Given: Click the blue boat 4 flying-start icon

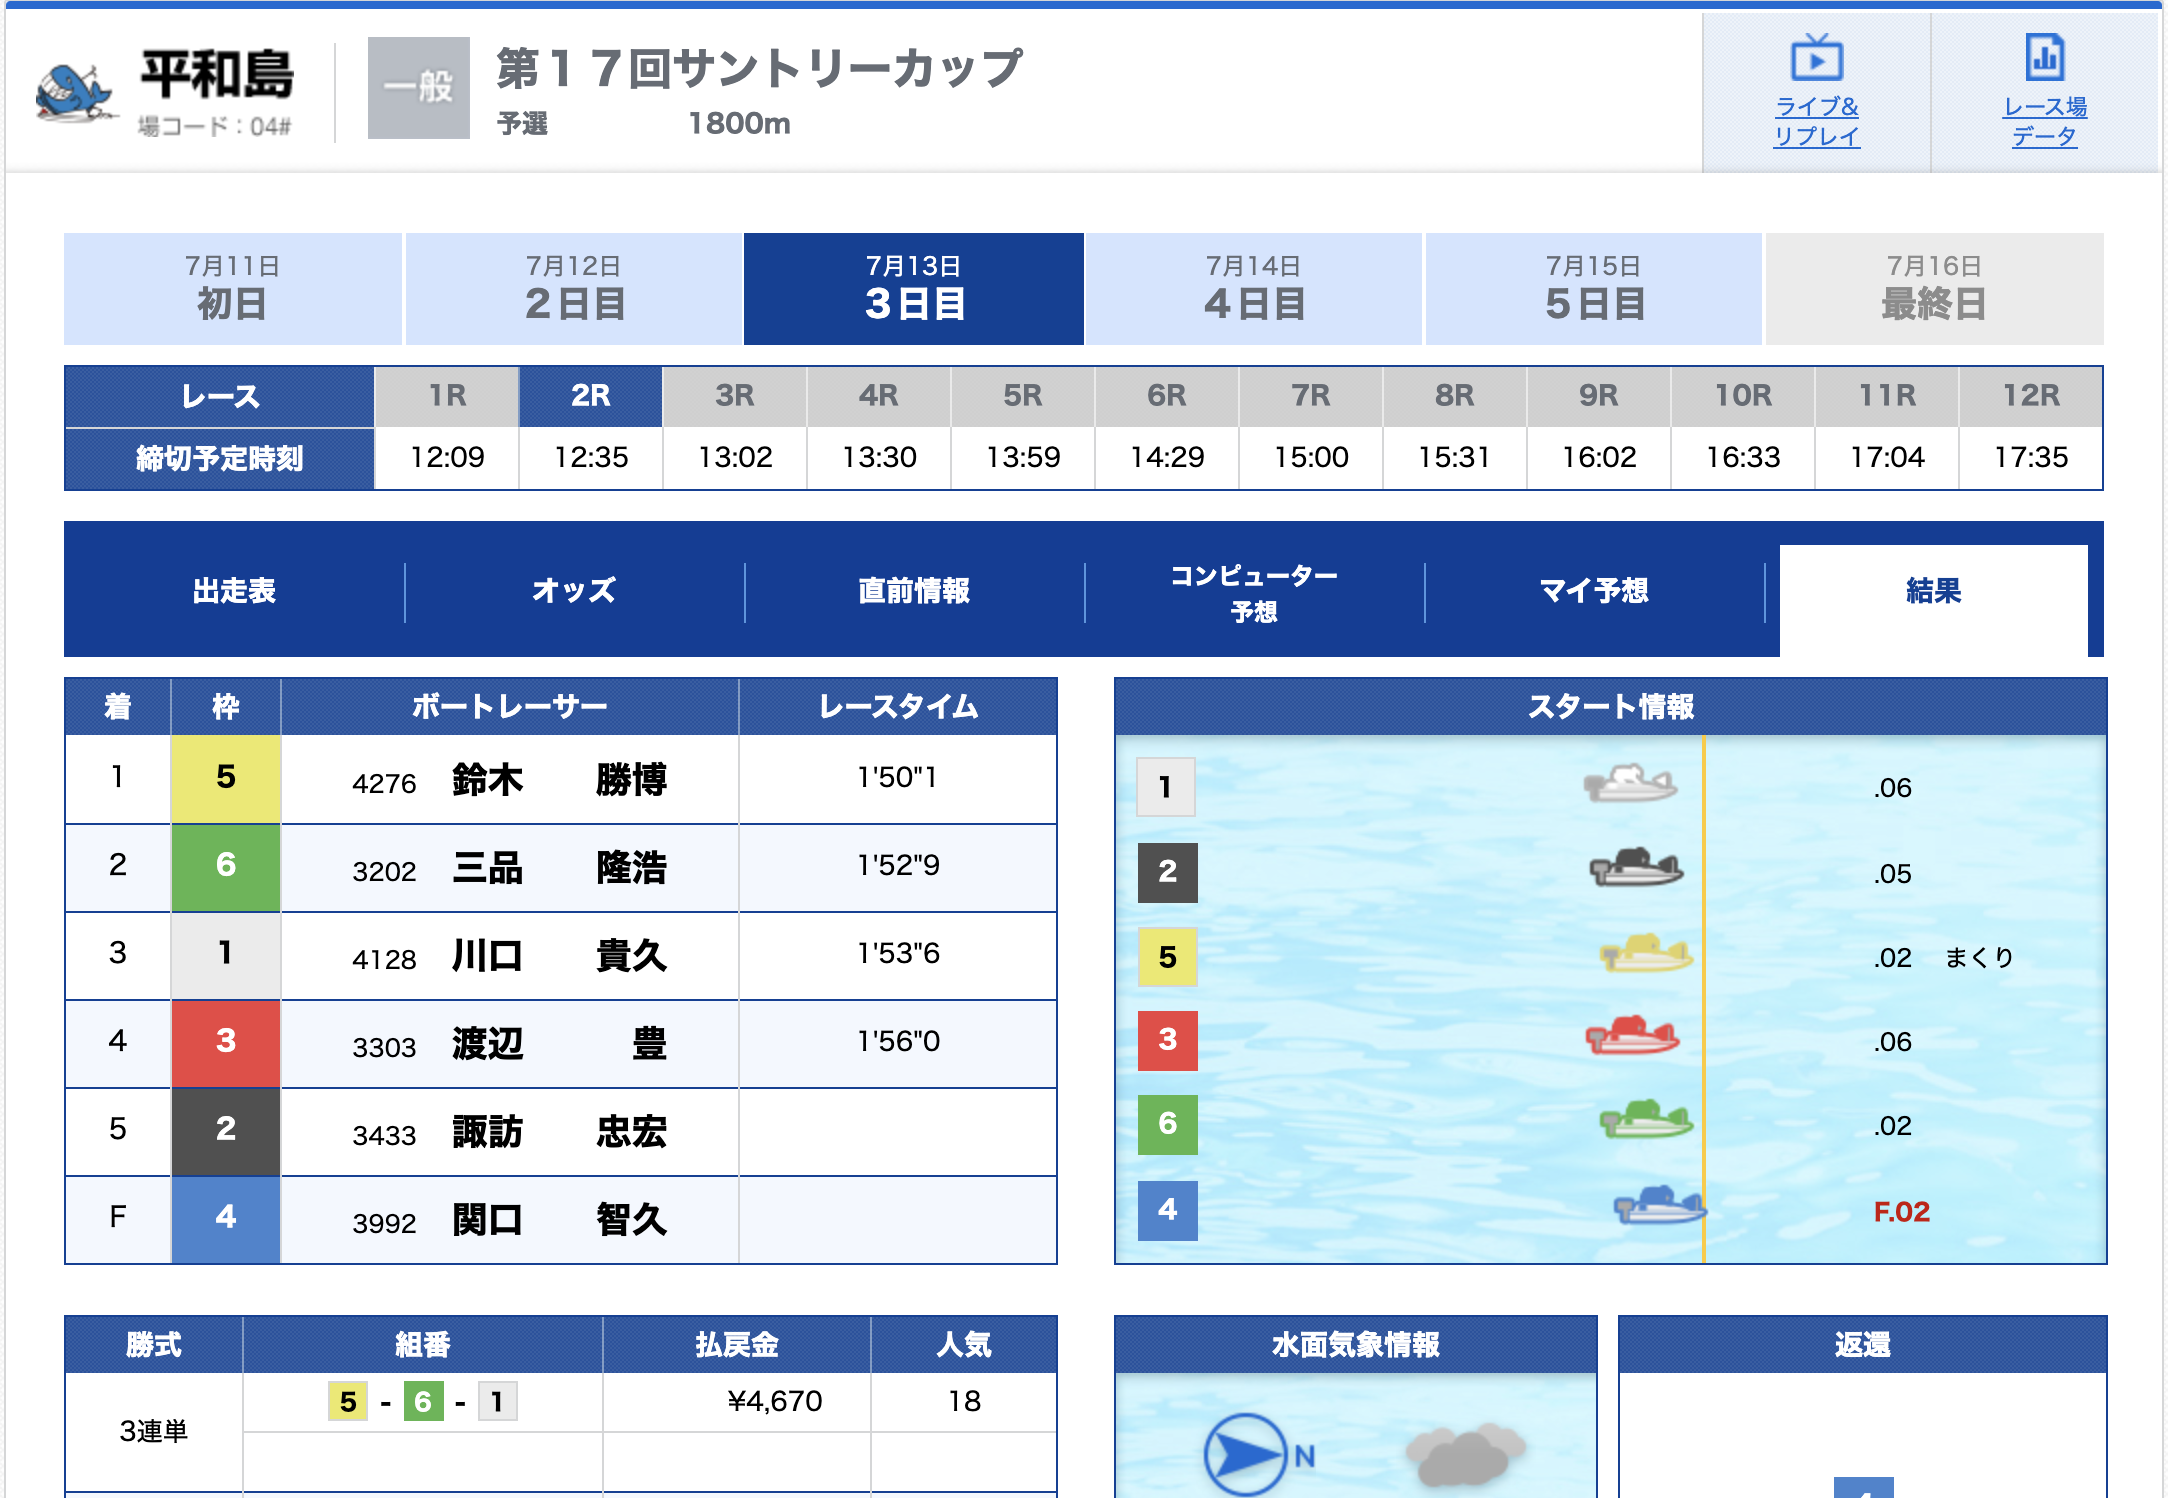Looking at the screenshot, I should click(1659, 1206).
